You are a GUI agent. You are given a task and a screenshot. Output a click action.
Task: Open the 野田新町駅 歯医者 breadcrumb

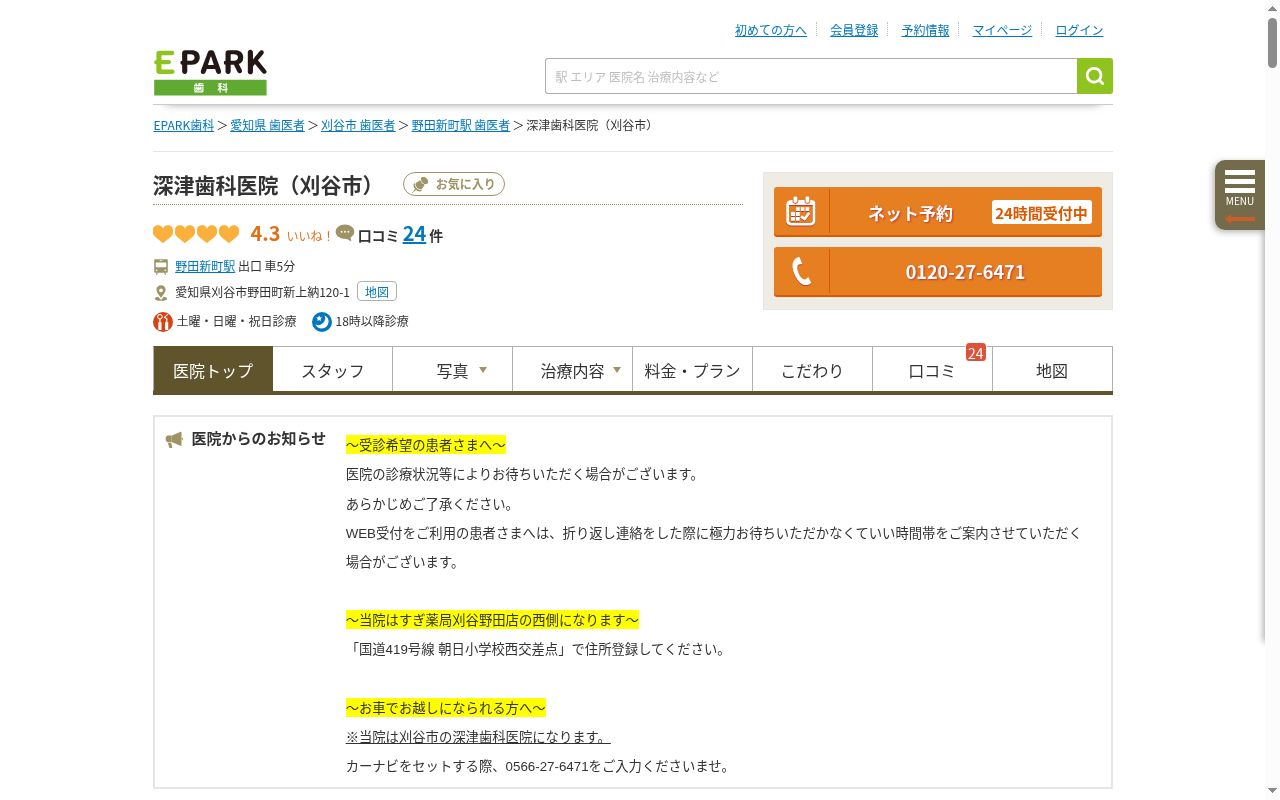[x=461, y=125]
